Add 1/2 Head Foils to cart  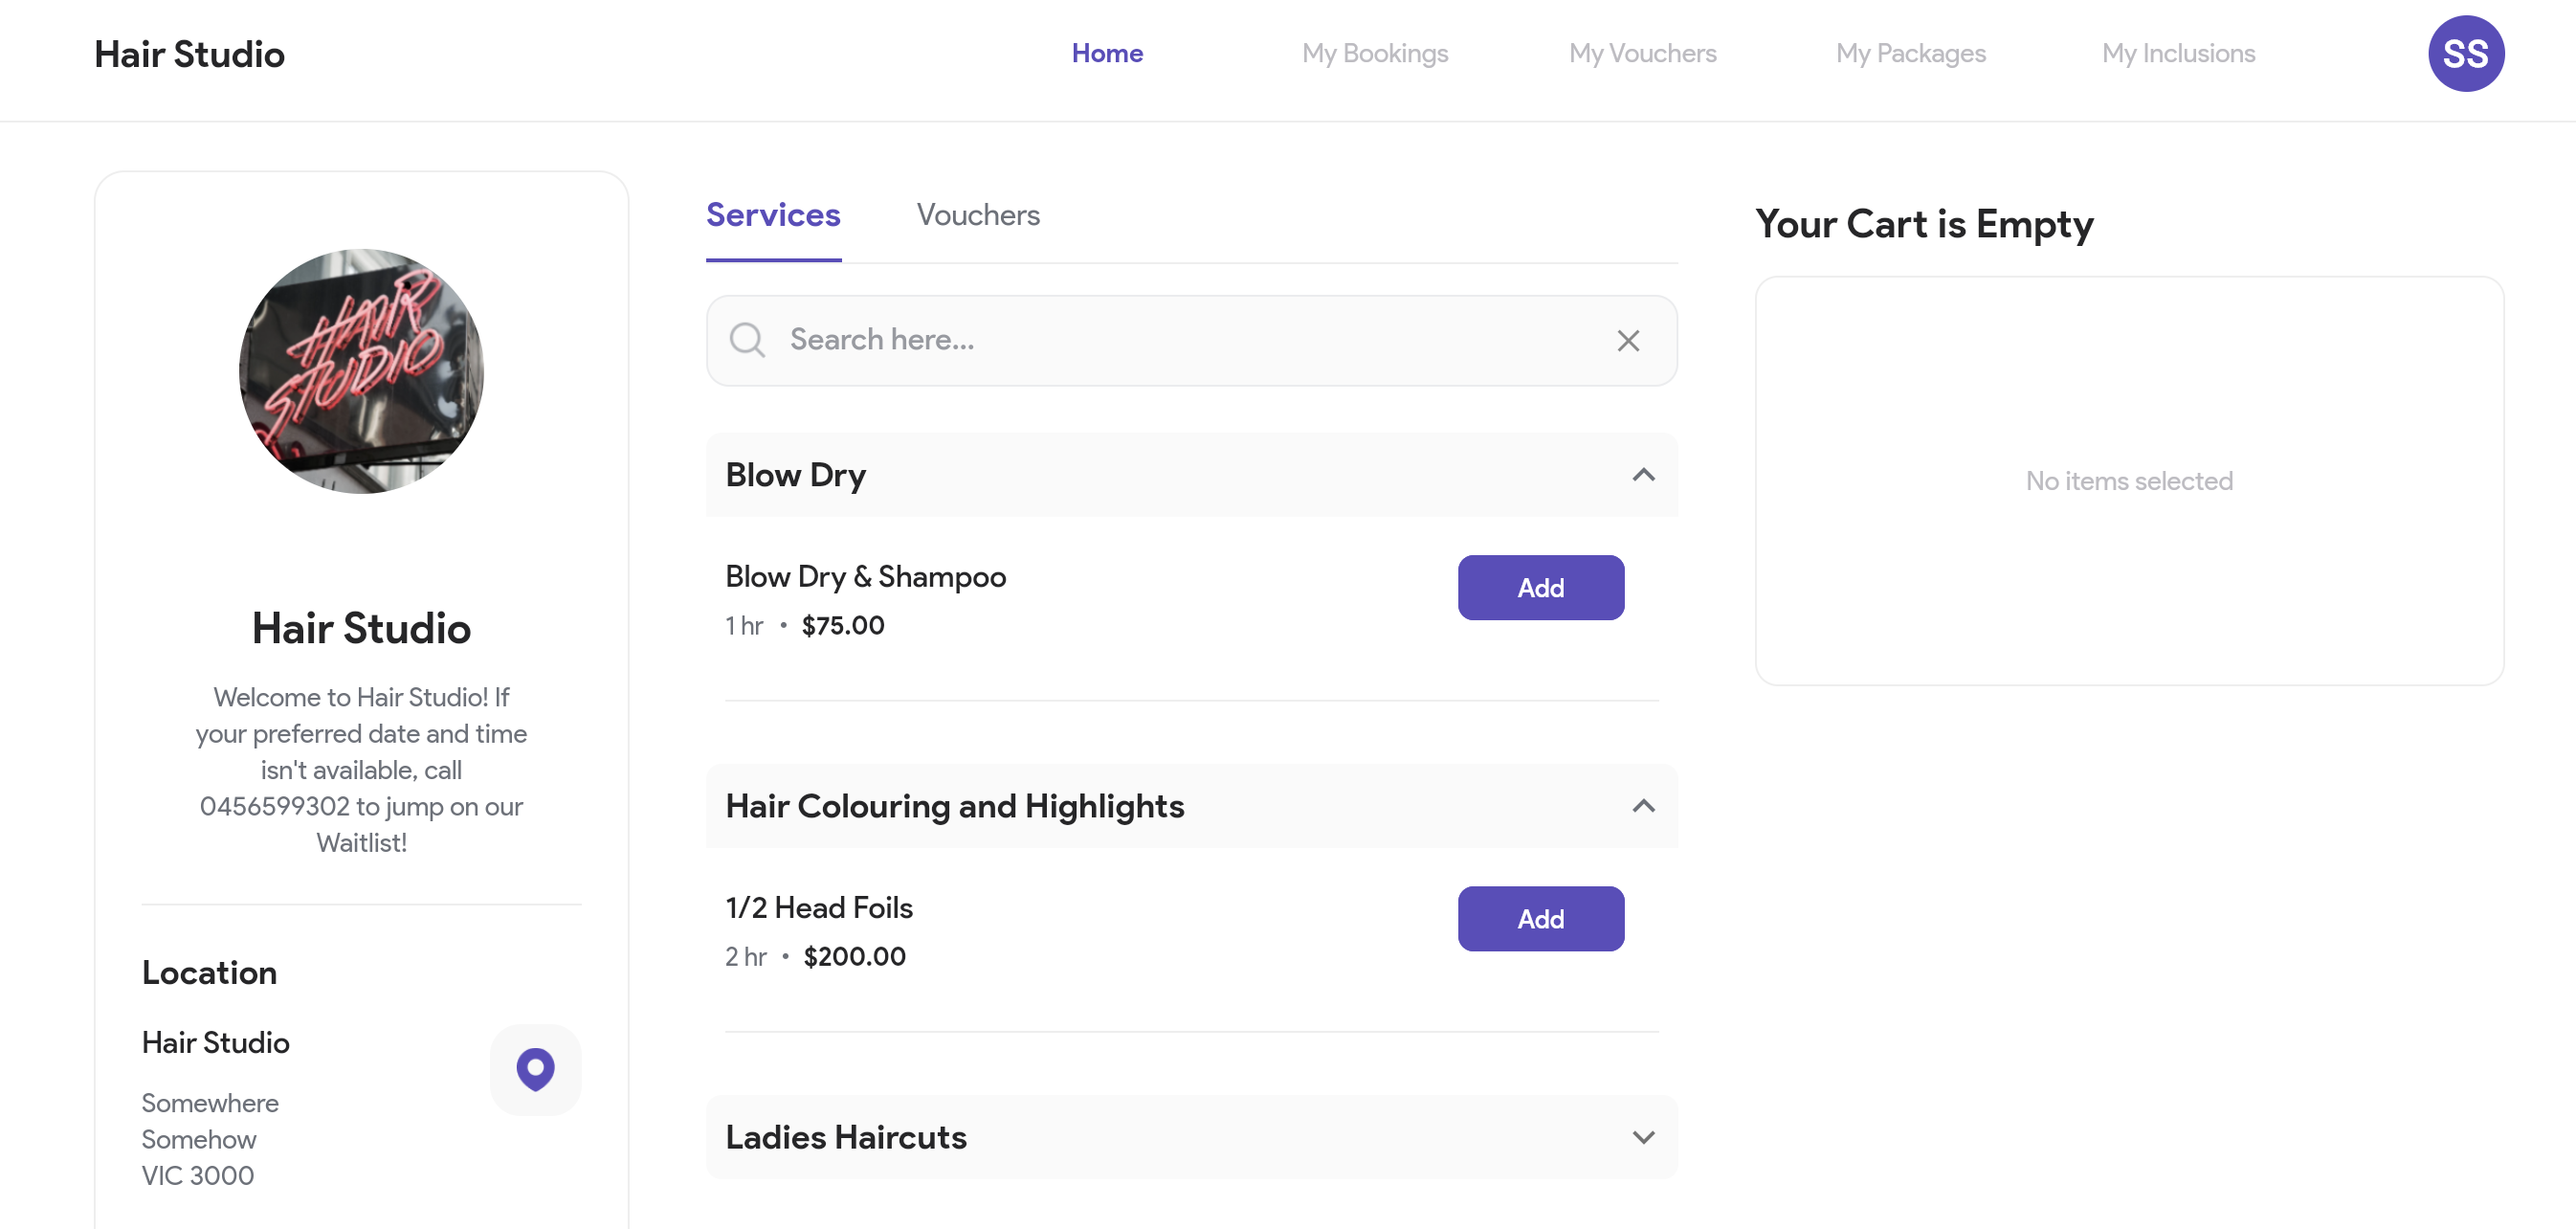[1540, 919]
